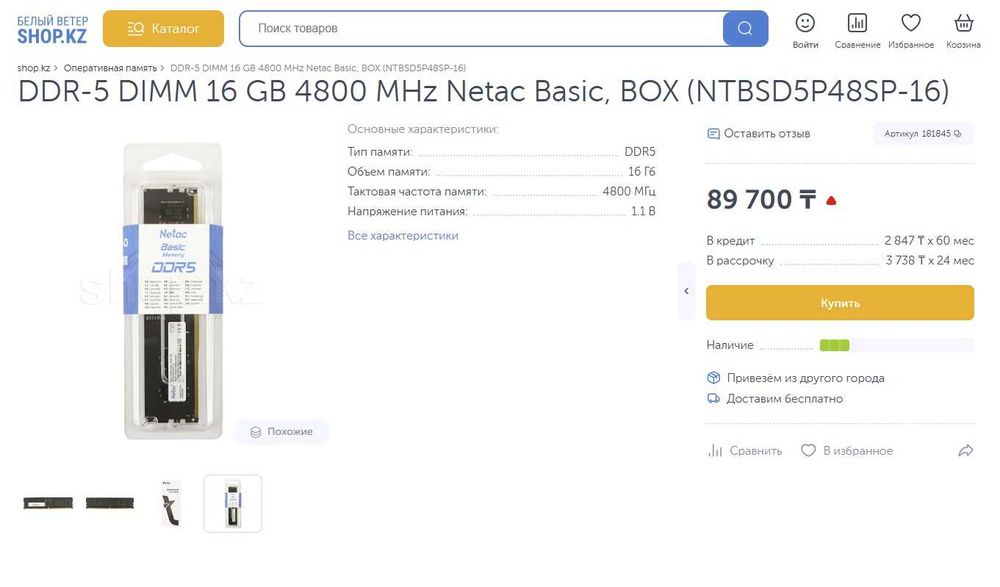Open Похожие similar products button

coord(281,432)
